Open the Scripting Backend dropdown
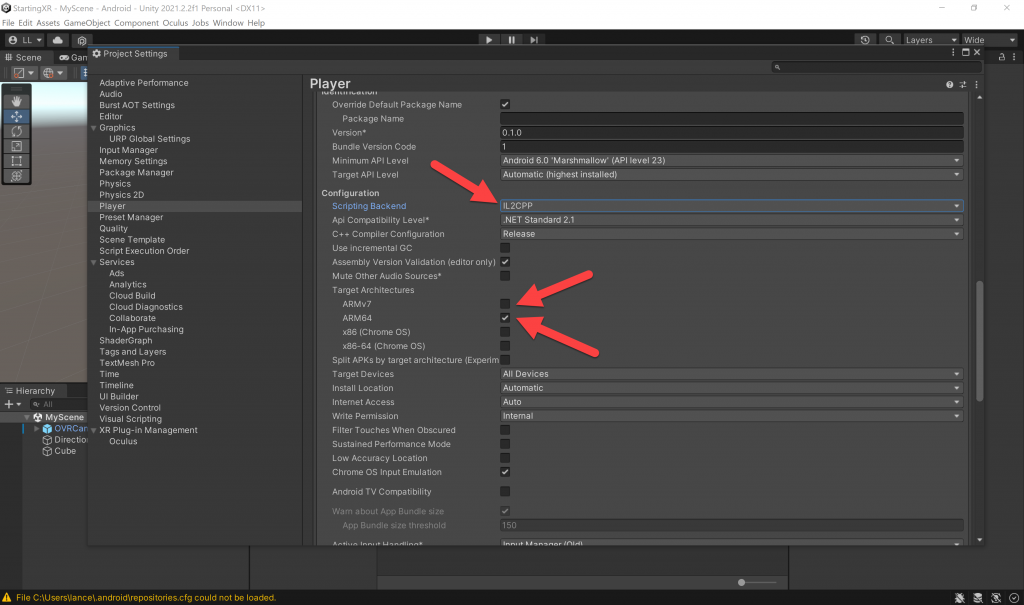The image size is (1024, 605). click(x=731, y=206)
